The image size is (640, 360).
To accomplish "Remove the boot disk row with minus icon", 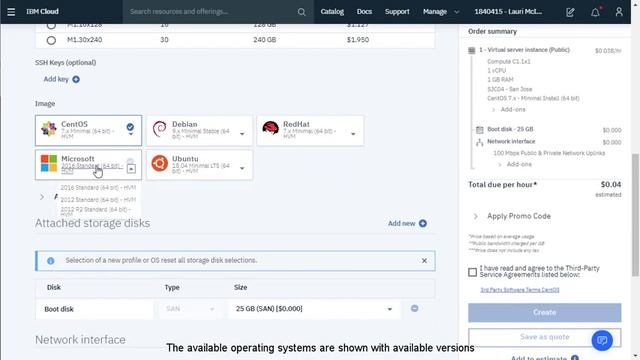I will pos(414,309).
